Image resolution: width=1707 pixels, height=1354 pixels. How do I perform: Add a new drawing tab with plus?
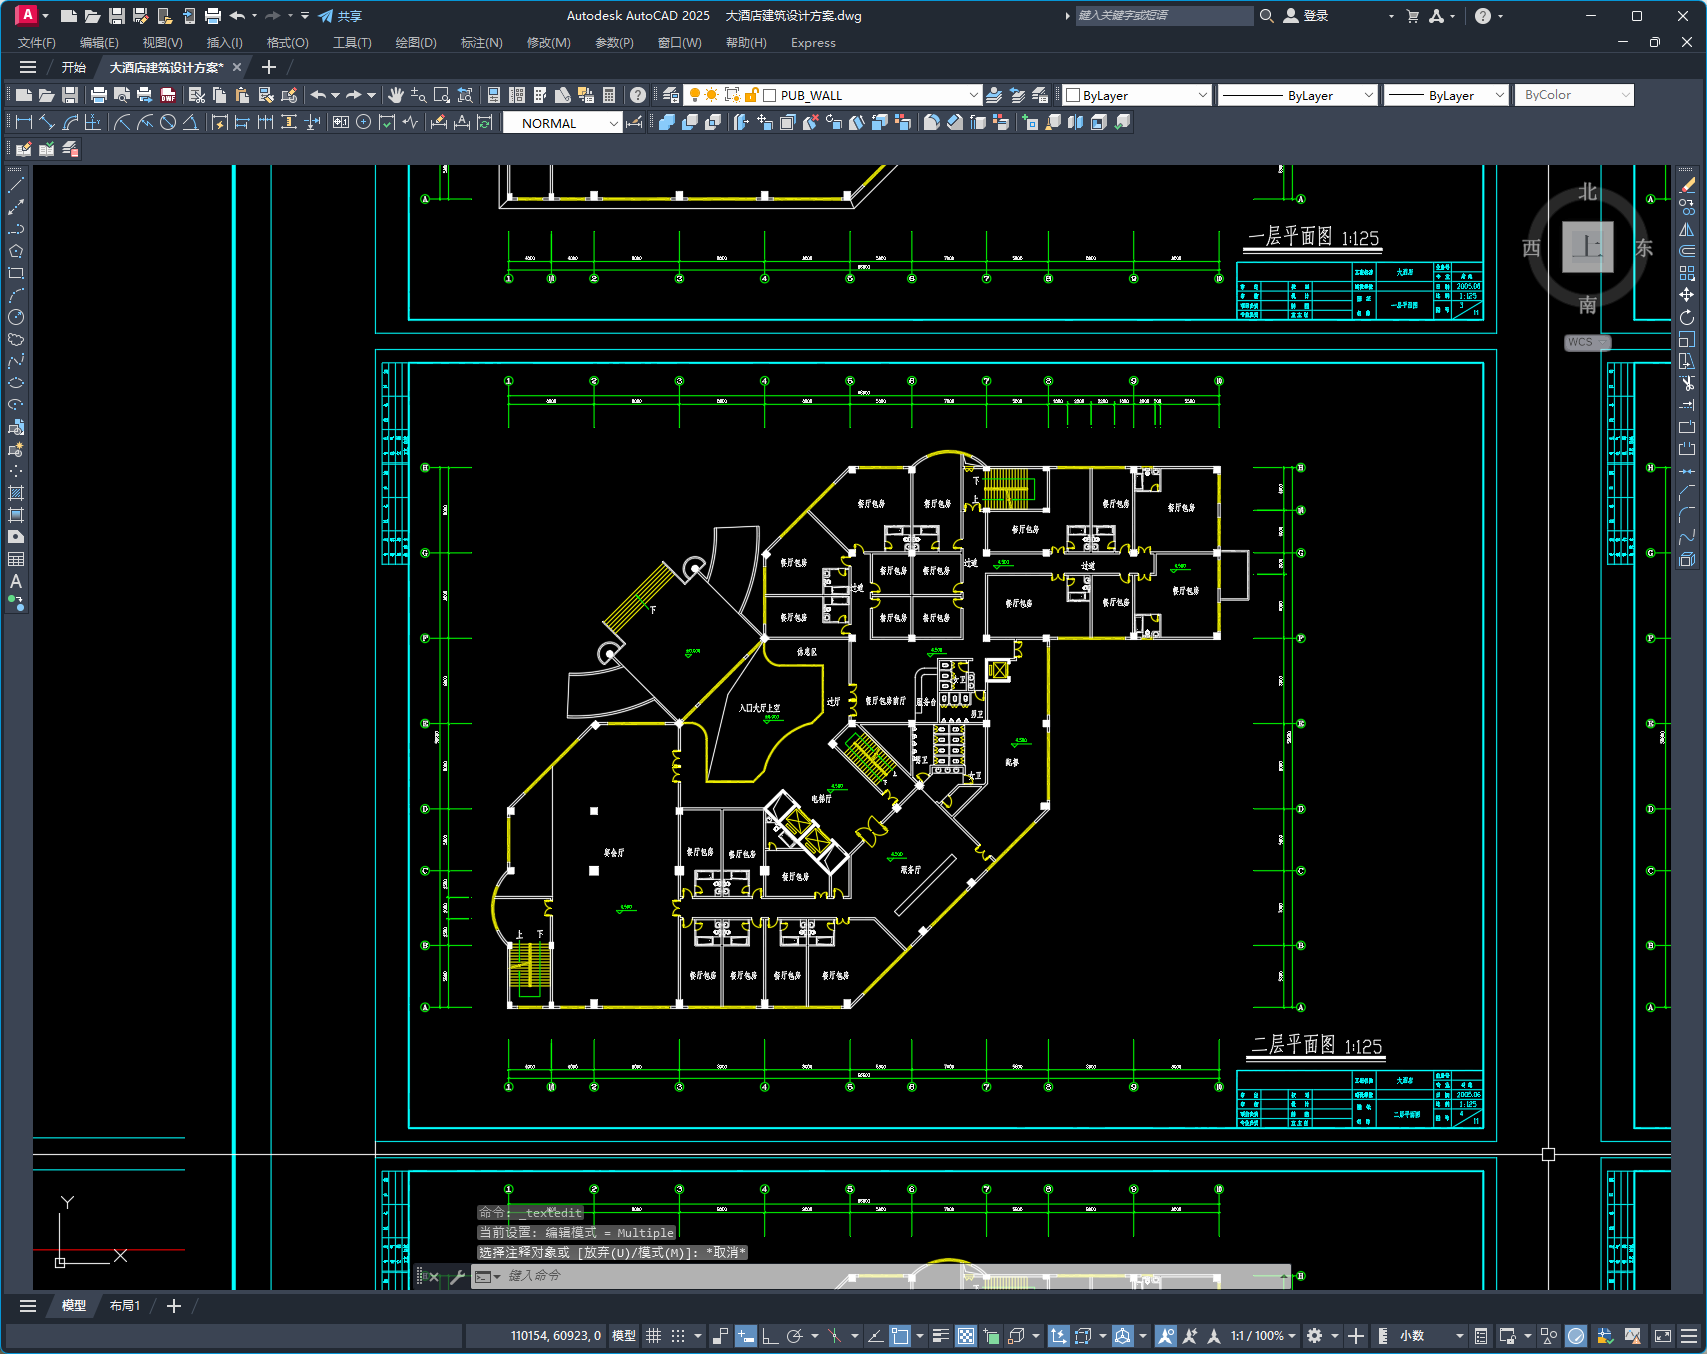[x=268, y=67]
